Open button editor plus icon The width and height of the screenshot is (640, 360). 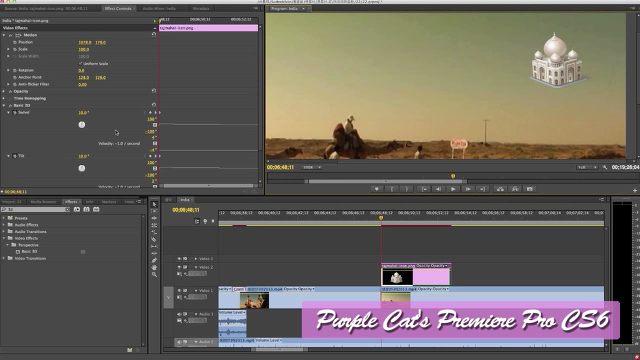coord(635,190)
